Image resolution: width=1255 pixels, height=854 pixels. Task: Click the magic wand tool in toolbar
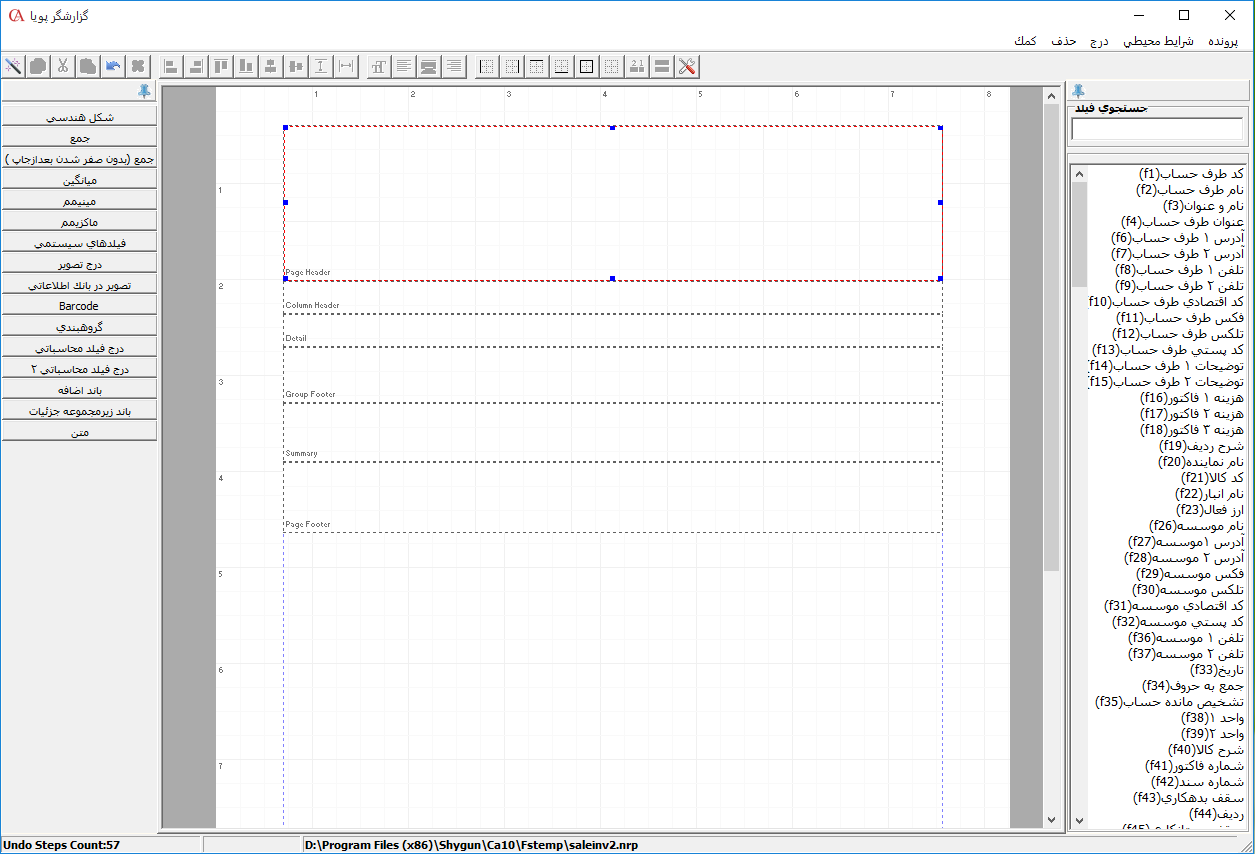14,66
